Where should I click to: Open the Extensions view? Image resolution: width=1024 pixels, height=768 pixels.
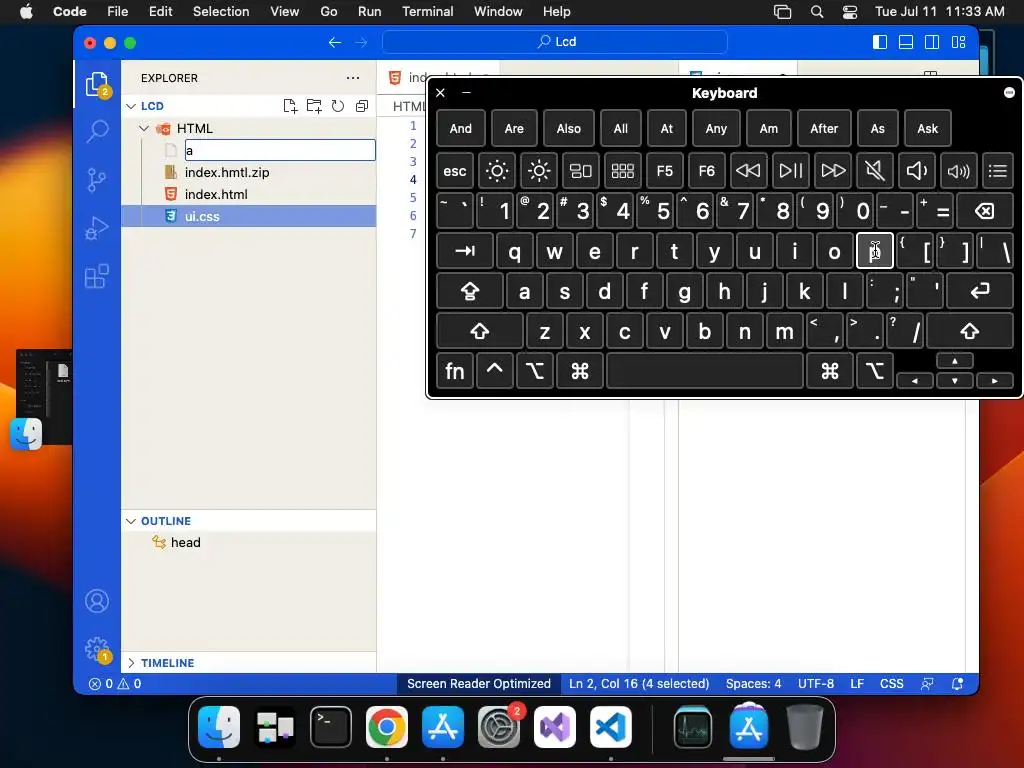click(97, 276)
